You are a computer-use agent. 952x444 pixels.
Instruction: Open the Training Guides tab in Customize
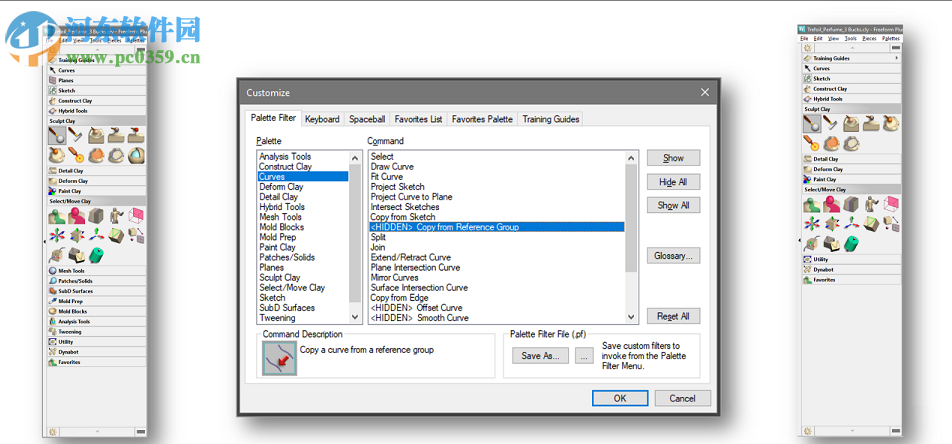click(x=551, y=119)
